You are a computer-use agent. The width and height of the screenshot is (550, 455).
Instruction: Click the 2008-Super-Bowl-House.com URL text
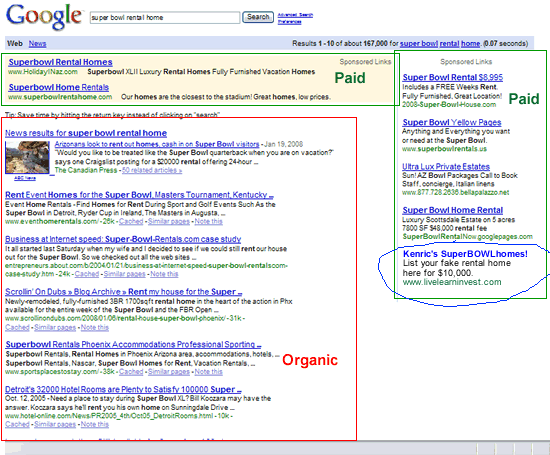[449, 104]
